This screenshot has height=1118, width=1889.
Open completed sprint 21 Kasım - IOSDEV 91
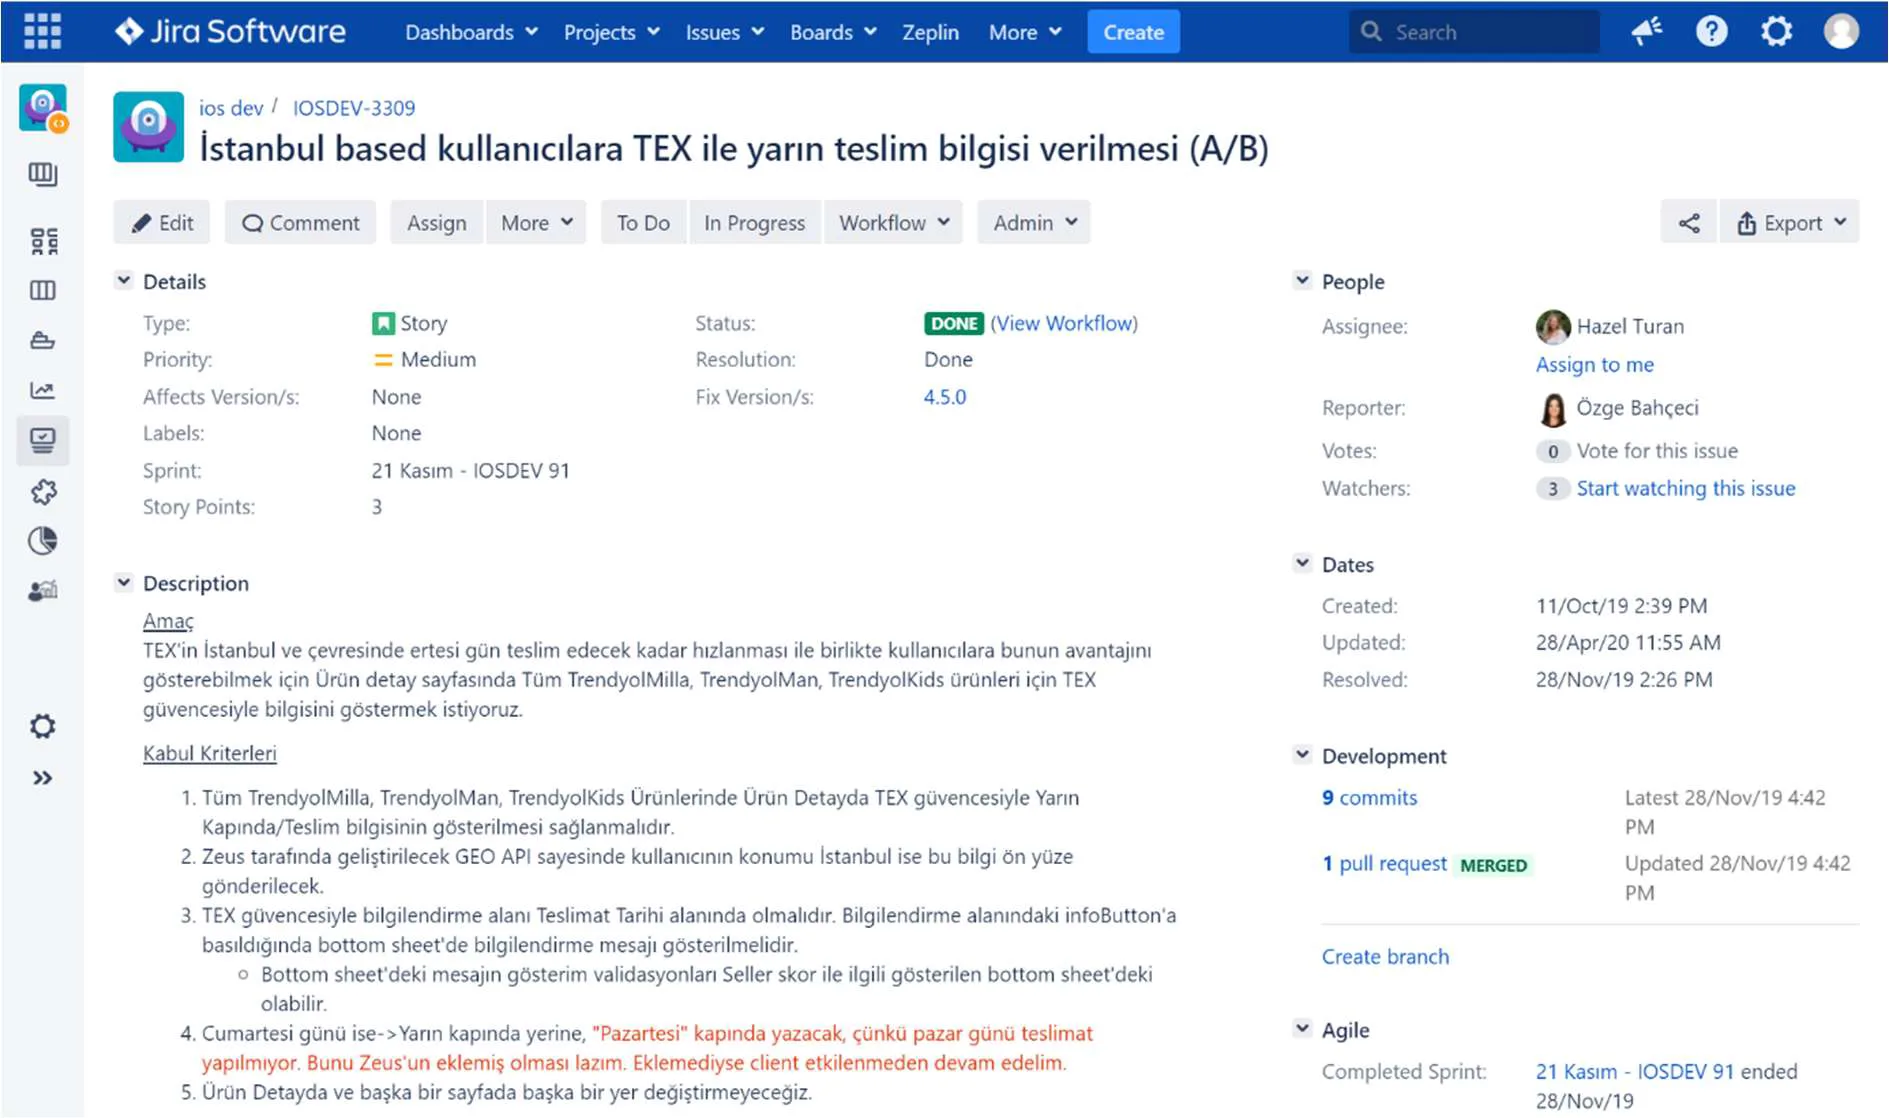pos(1635,1072)
